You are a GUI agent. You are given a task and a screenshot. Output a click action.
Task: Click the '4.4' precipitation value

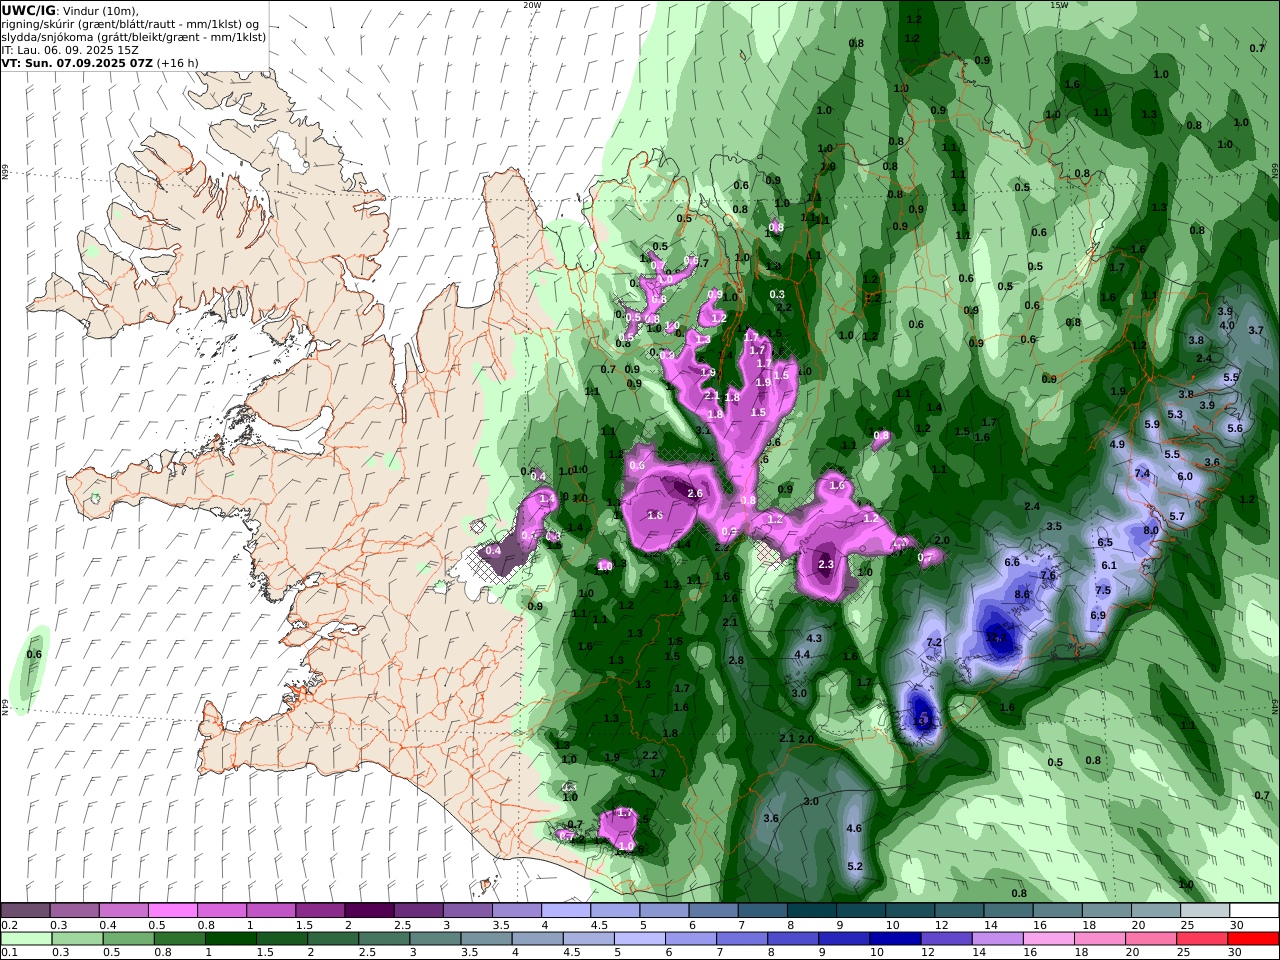click(x=802, y=654)
